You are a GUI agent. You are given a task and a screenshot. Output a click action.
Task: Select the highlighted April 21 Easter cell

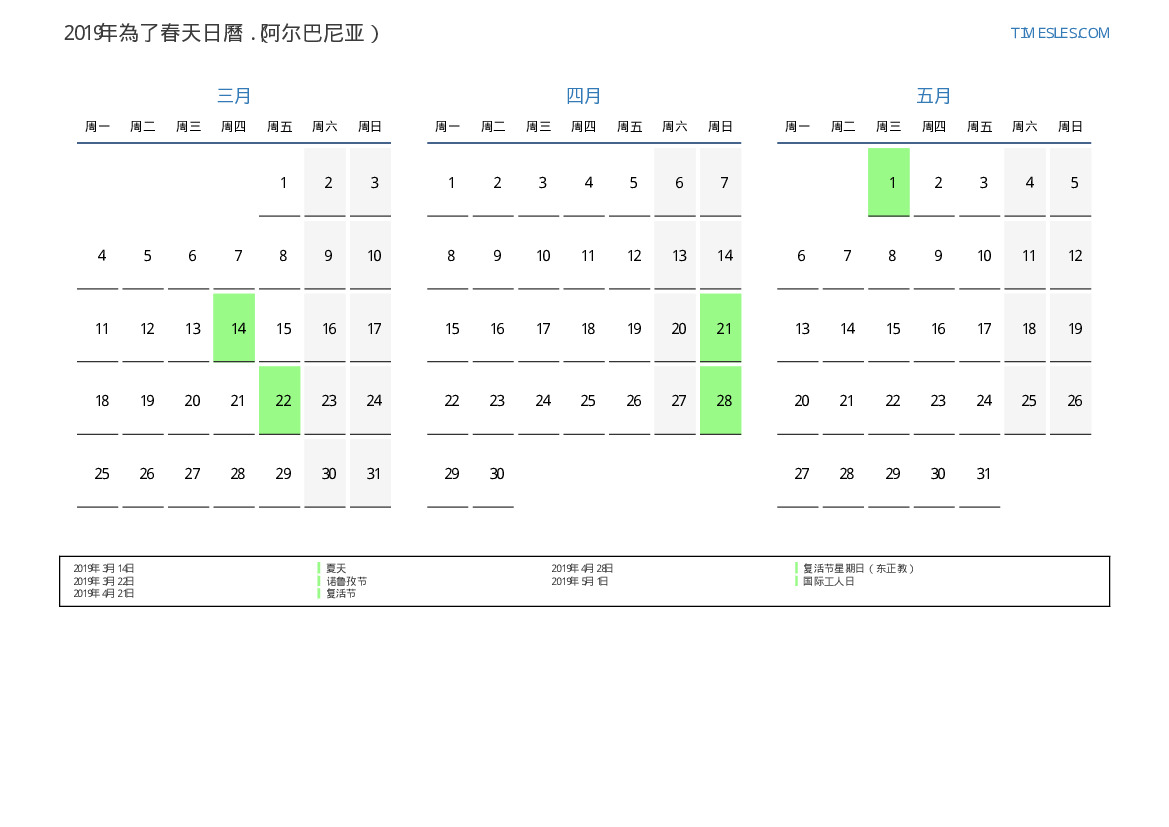click(x=721, y=328)
